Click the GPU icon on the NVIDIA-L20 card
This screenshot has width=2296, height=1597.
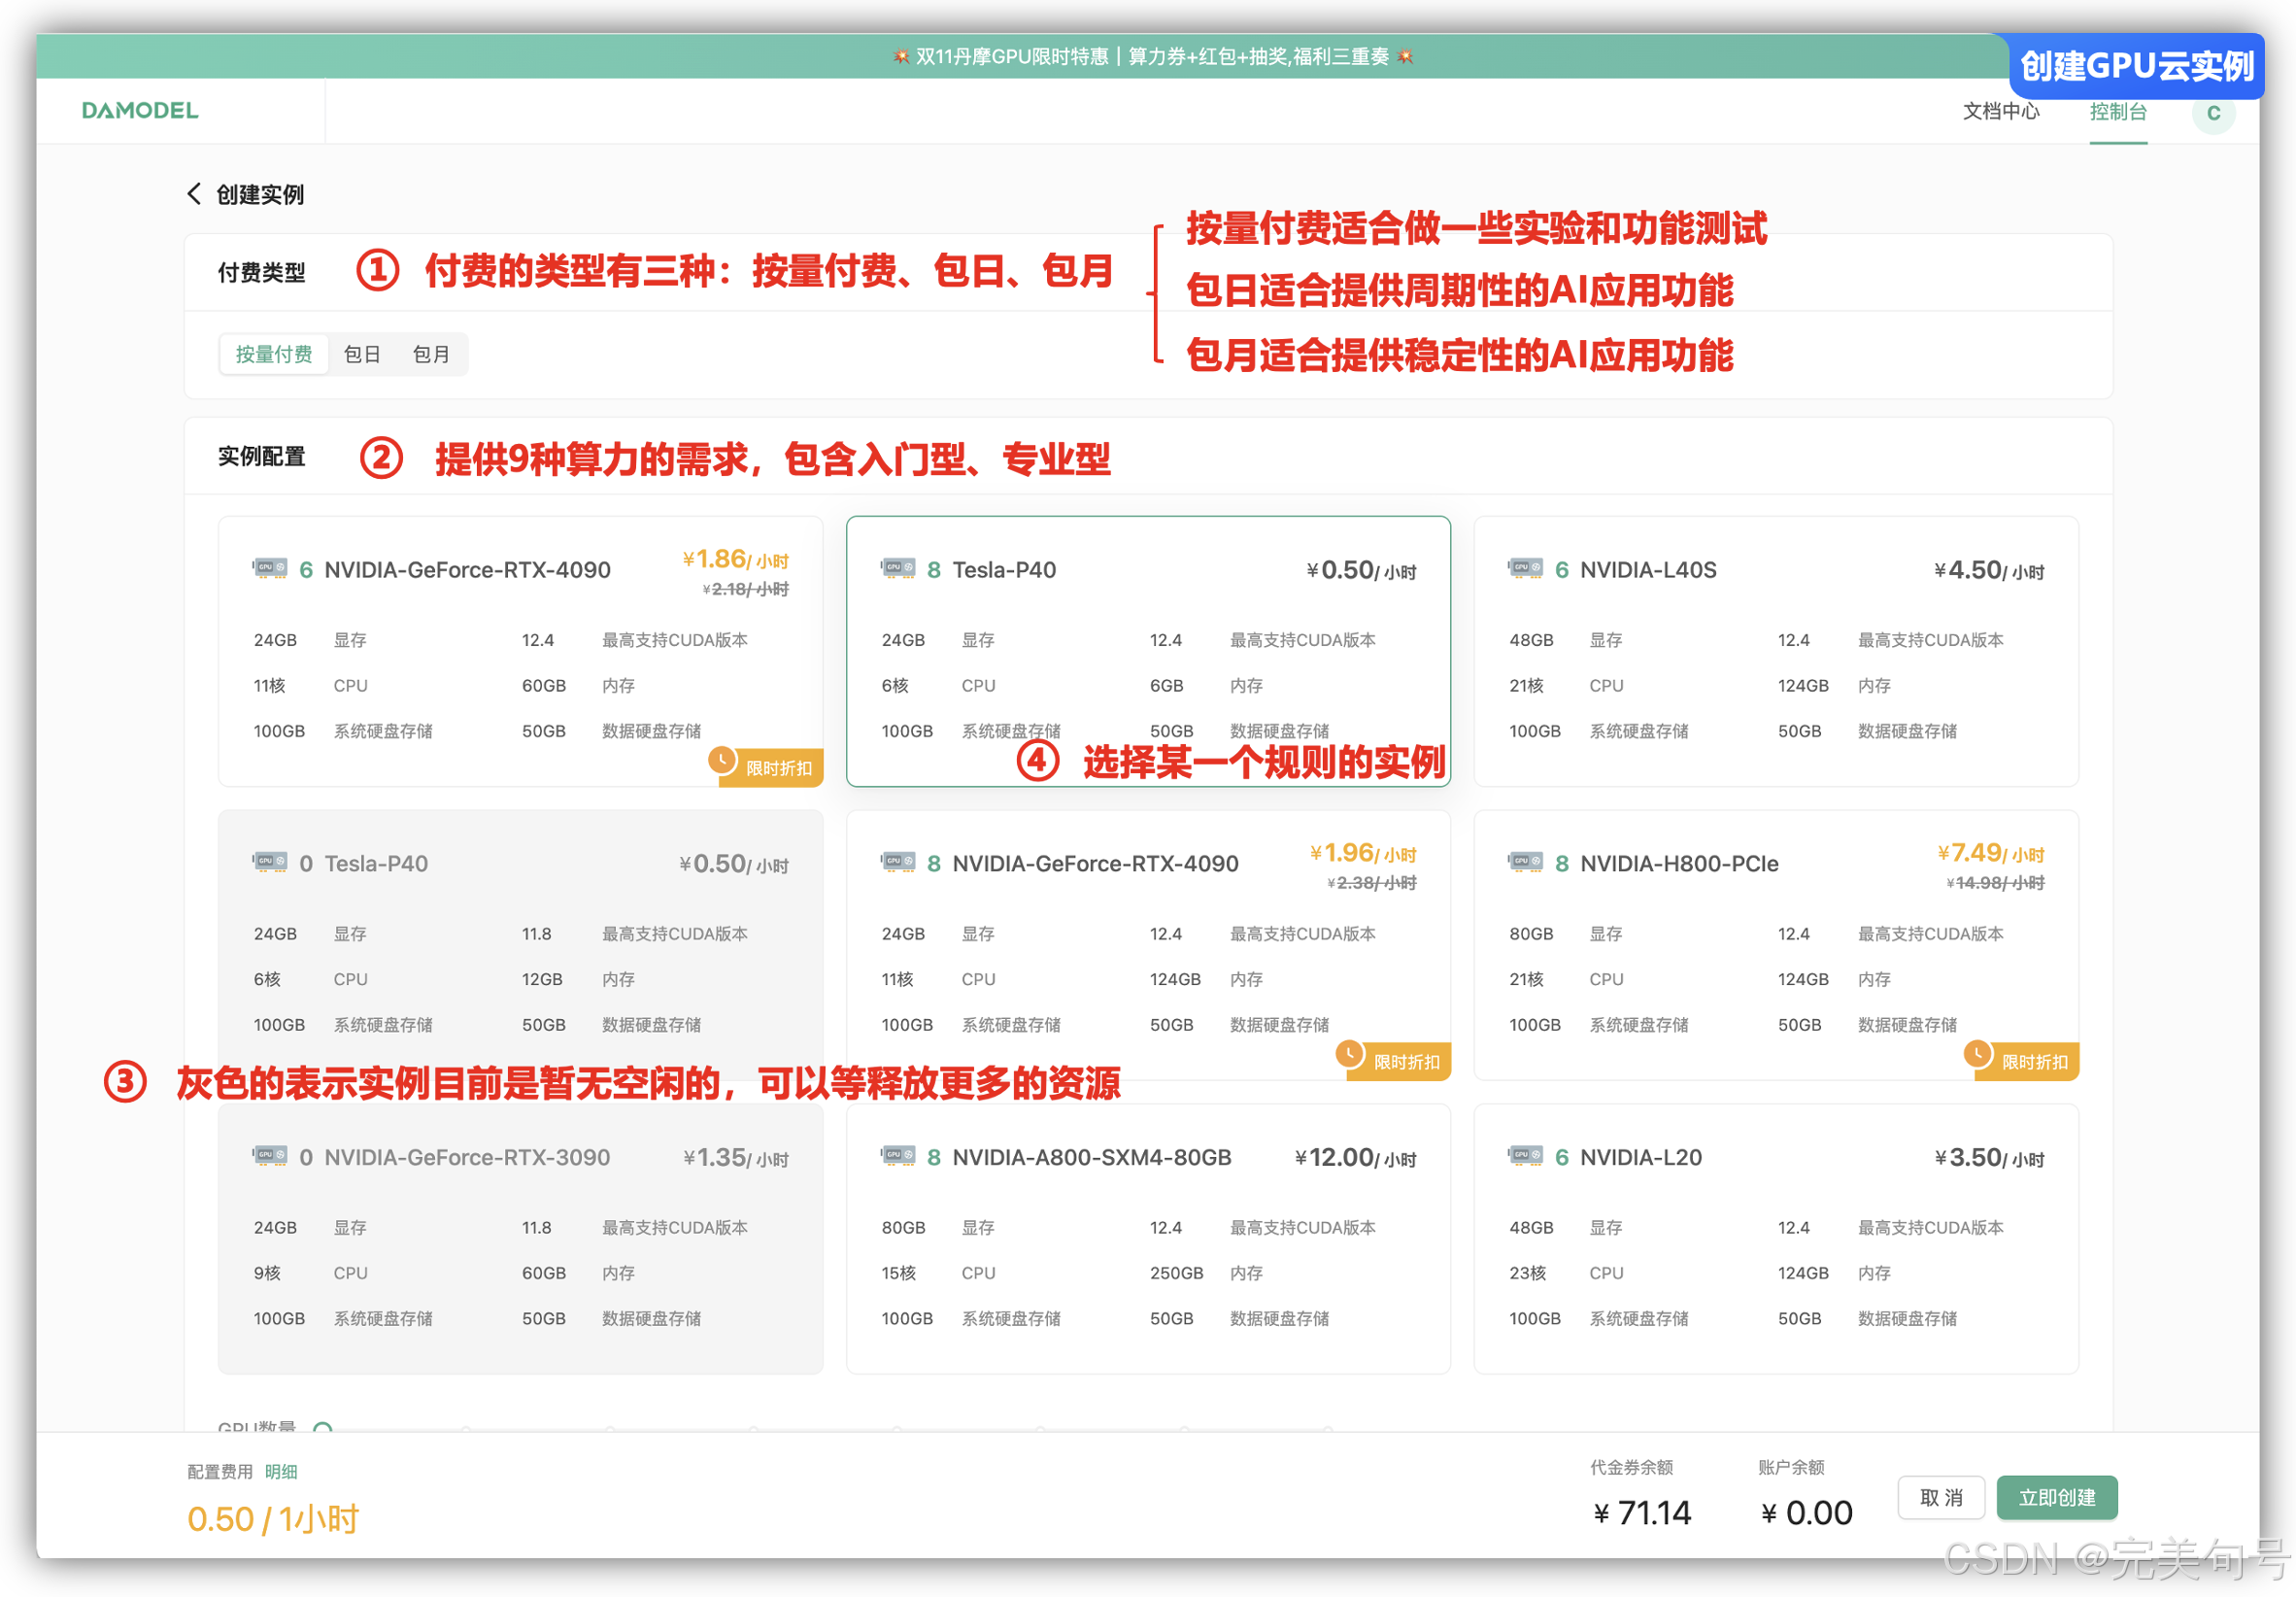(1525, 1156)
